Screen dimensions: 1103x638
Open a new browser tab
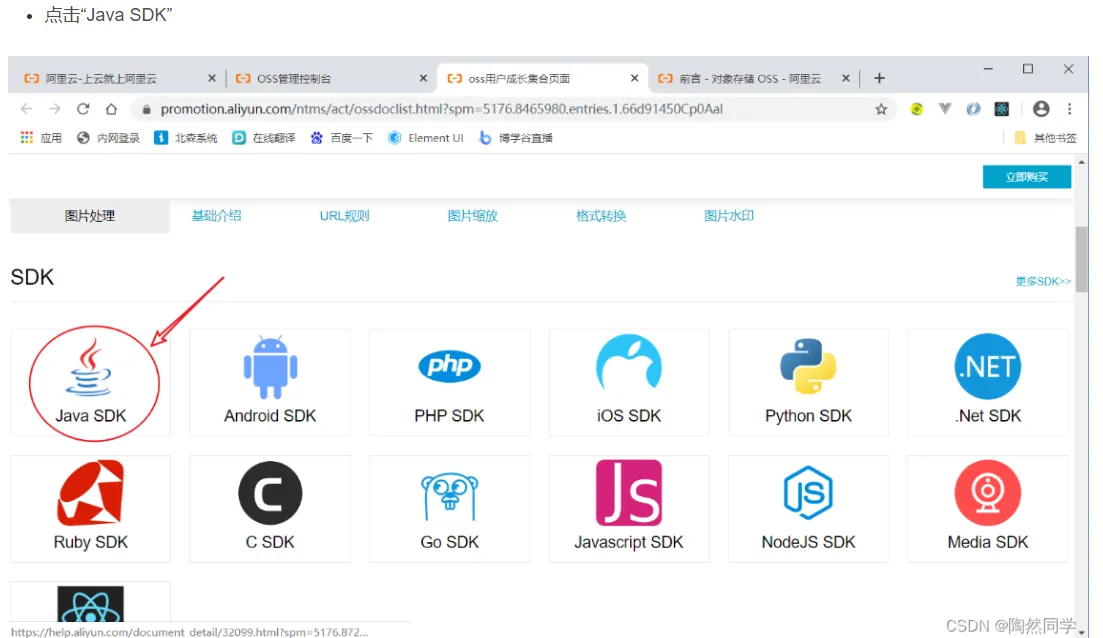click(879, 78)
